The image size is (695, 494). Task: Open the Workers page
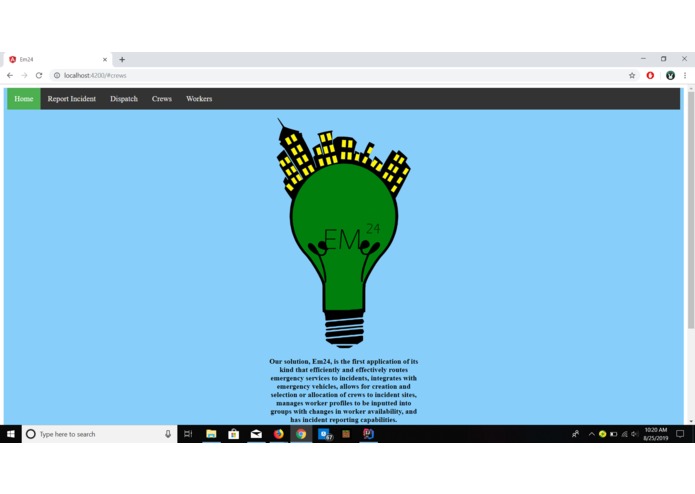click(x=199, y=99)
